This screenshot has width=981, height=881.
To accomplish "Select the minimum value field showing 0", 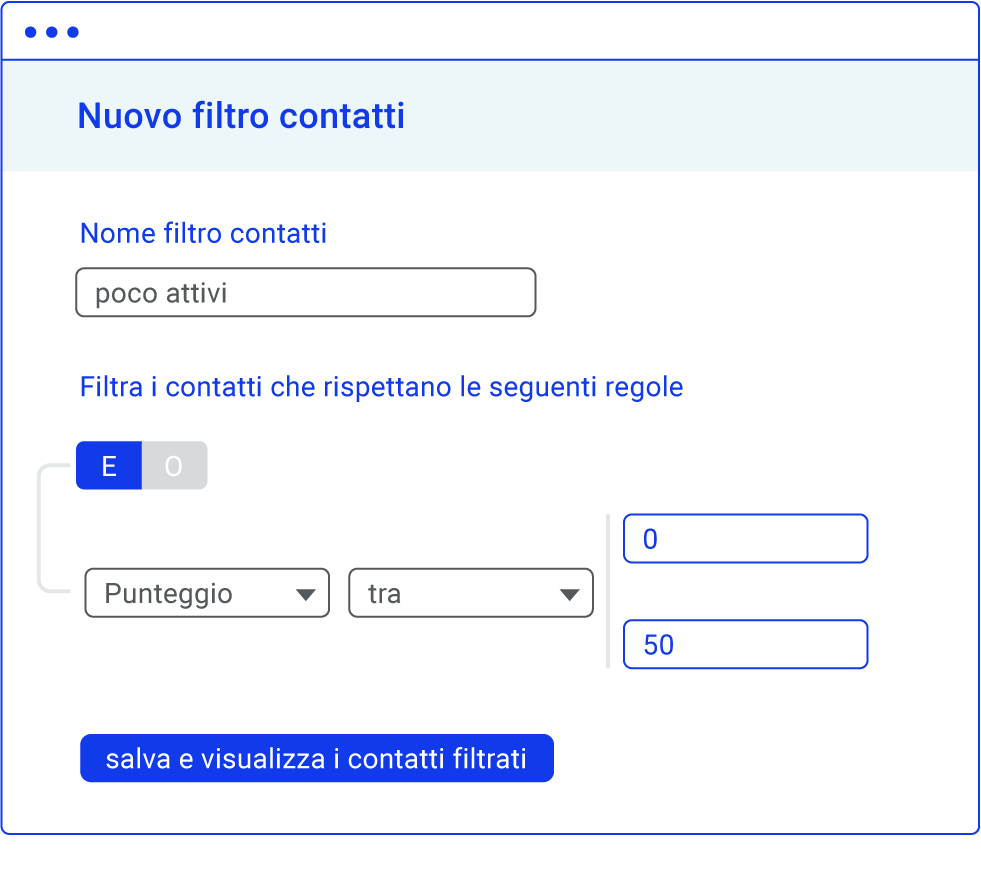I will (x=745, y=538).
